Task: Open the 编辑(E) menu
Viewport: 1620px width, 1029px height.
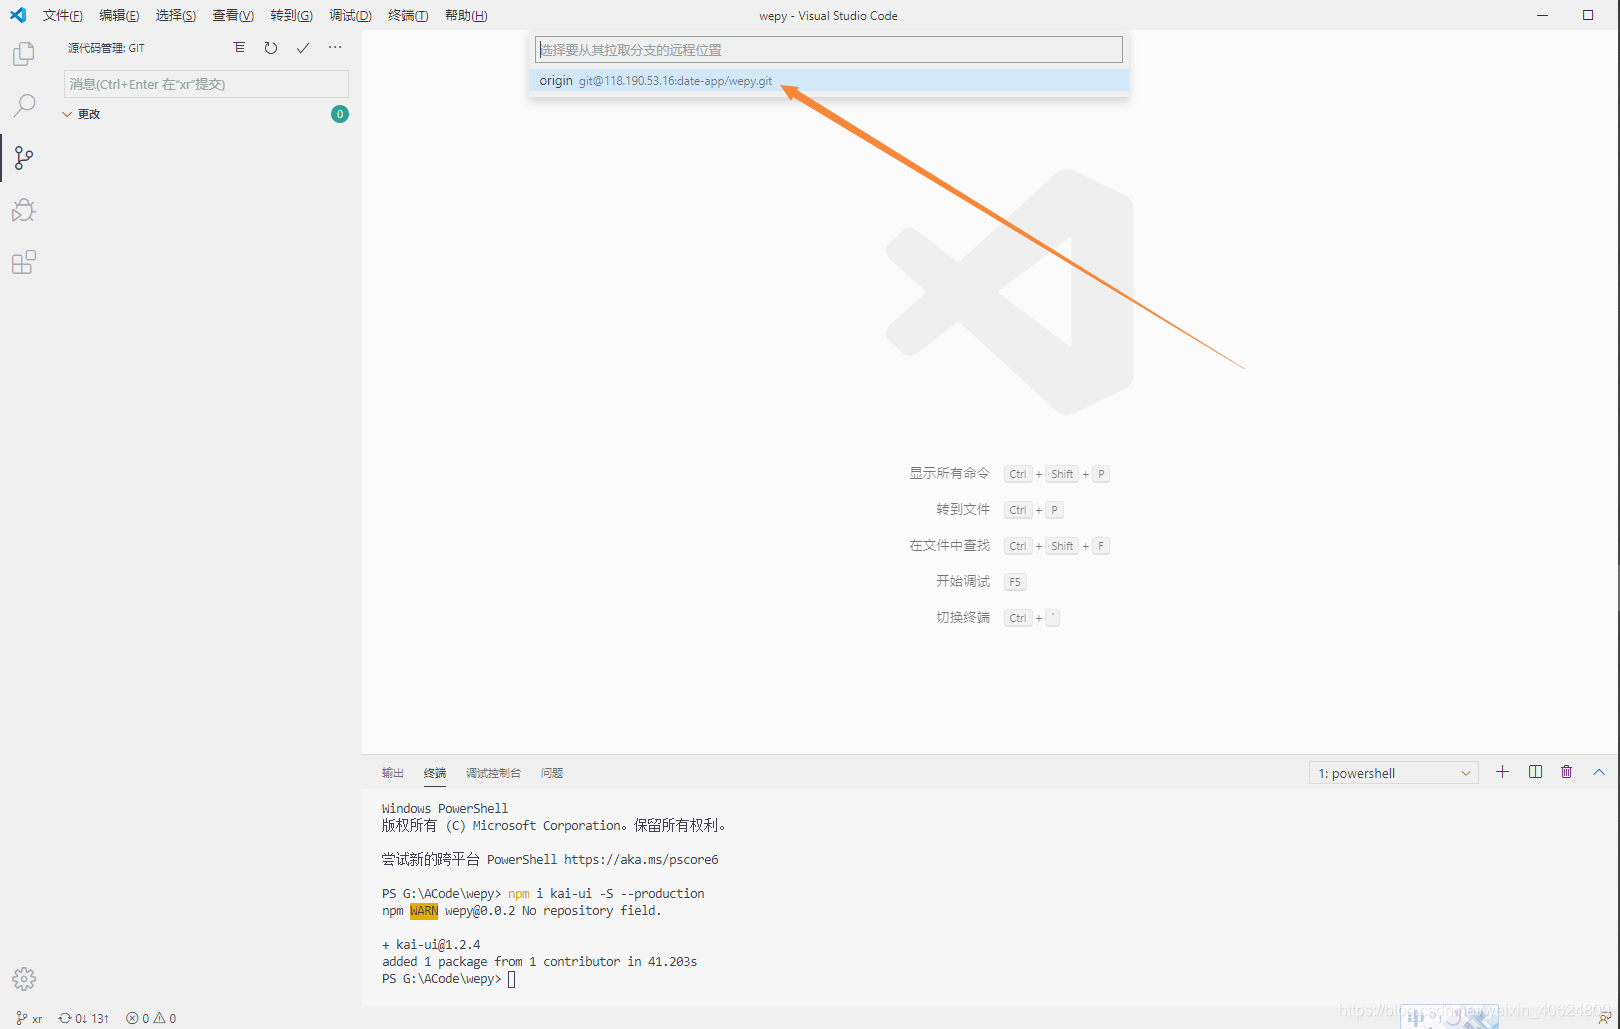Action: pyautogui.click(x=119, y=15)
